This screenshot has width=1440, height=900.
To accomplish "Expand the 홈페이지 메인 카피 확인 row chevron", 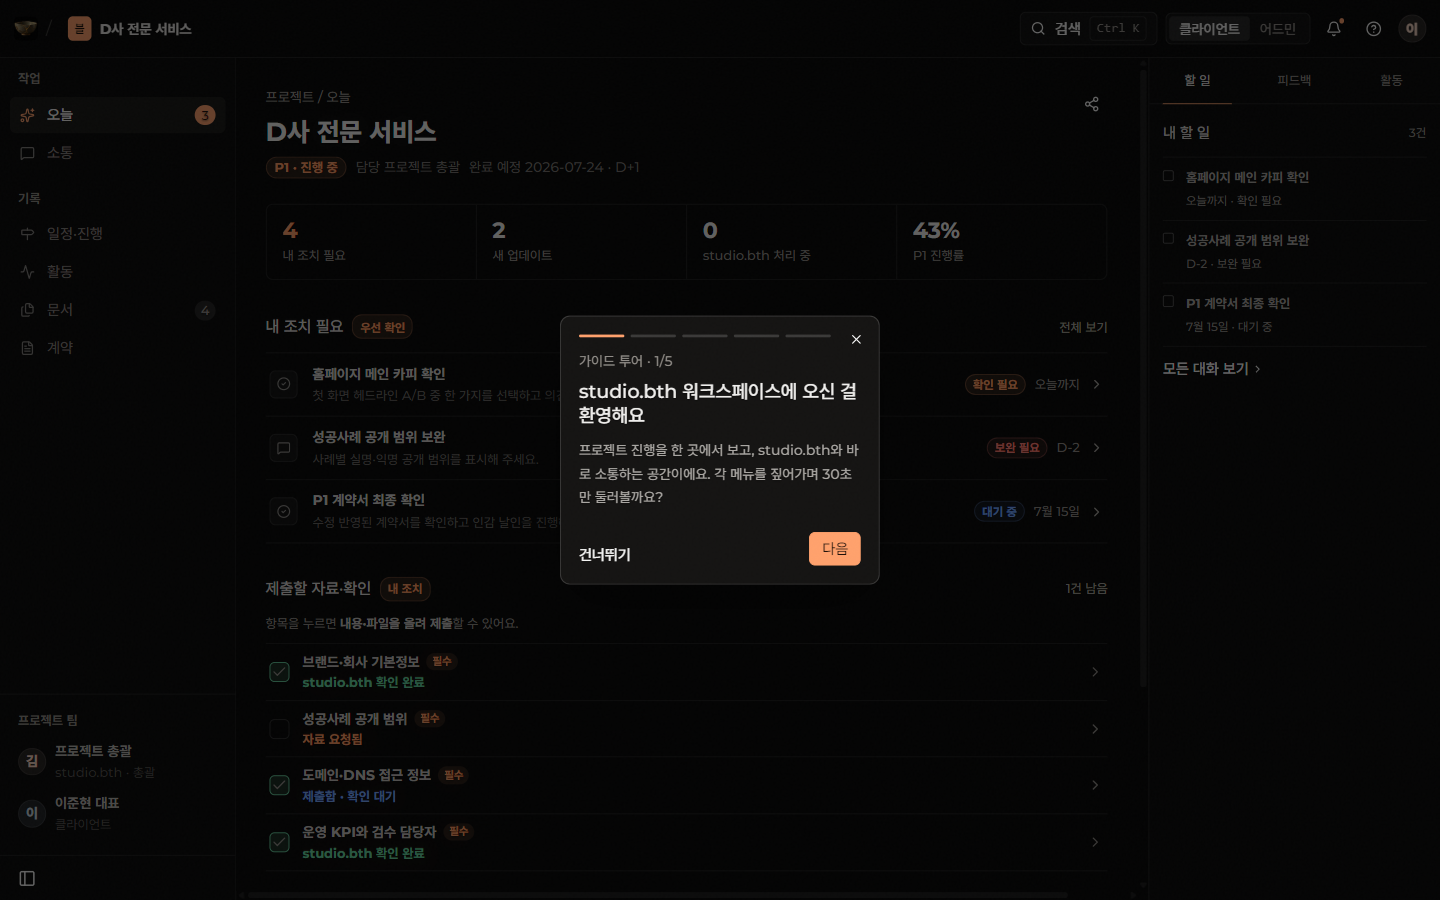I will click(x=1097, y=384).
